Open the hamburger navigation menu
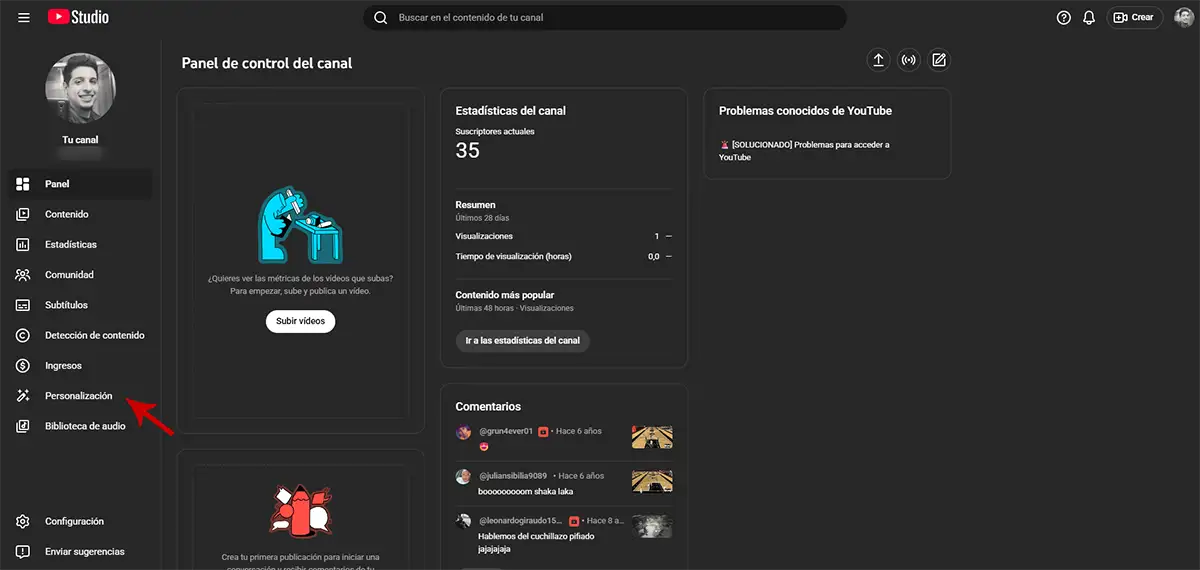Screen dimensions: 1200x570 (x=24, y=17)
